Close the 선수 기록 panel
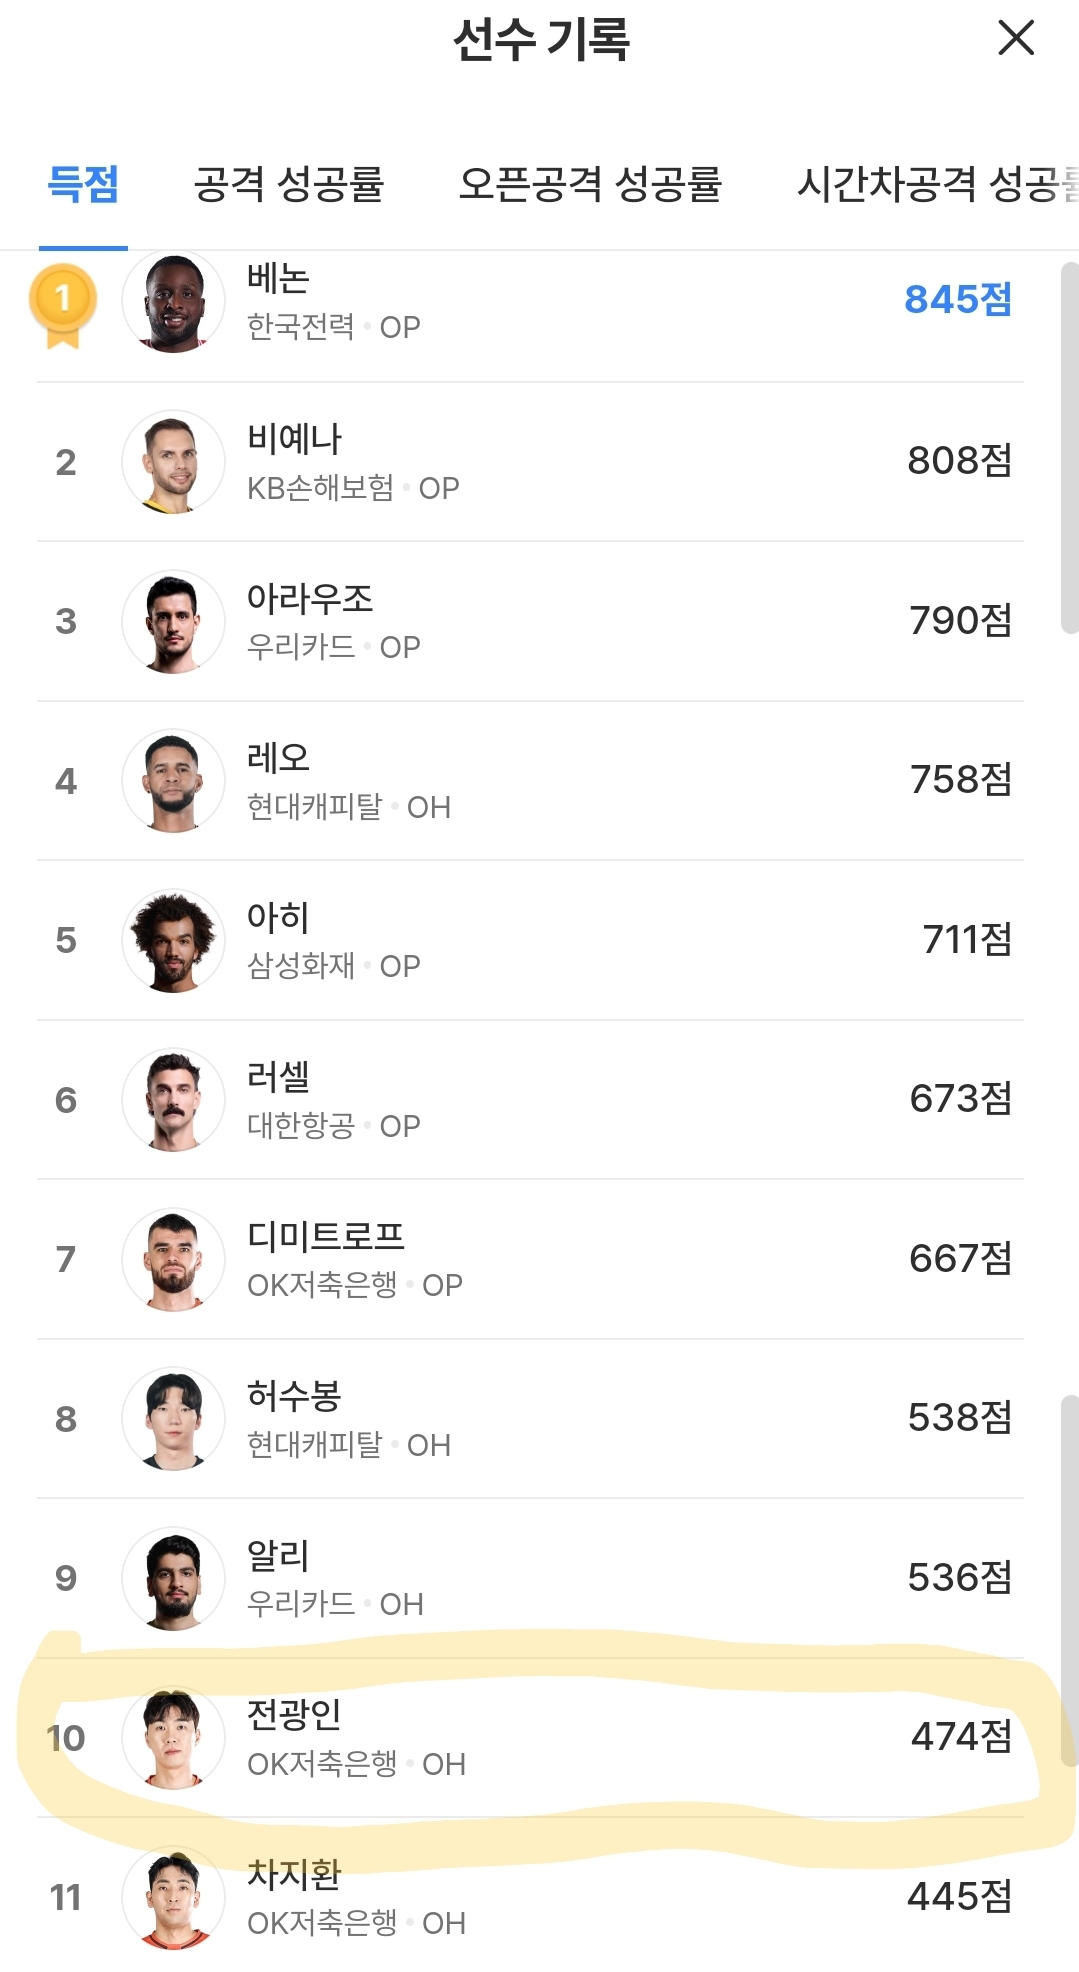Image resolution: width=1079 pixels, height=1972 pixels. tap(1016, 39)
